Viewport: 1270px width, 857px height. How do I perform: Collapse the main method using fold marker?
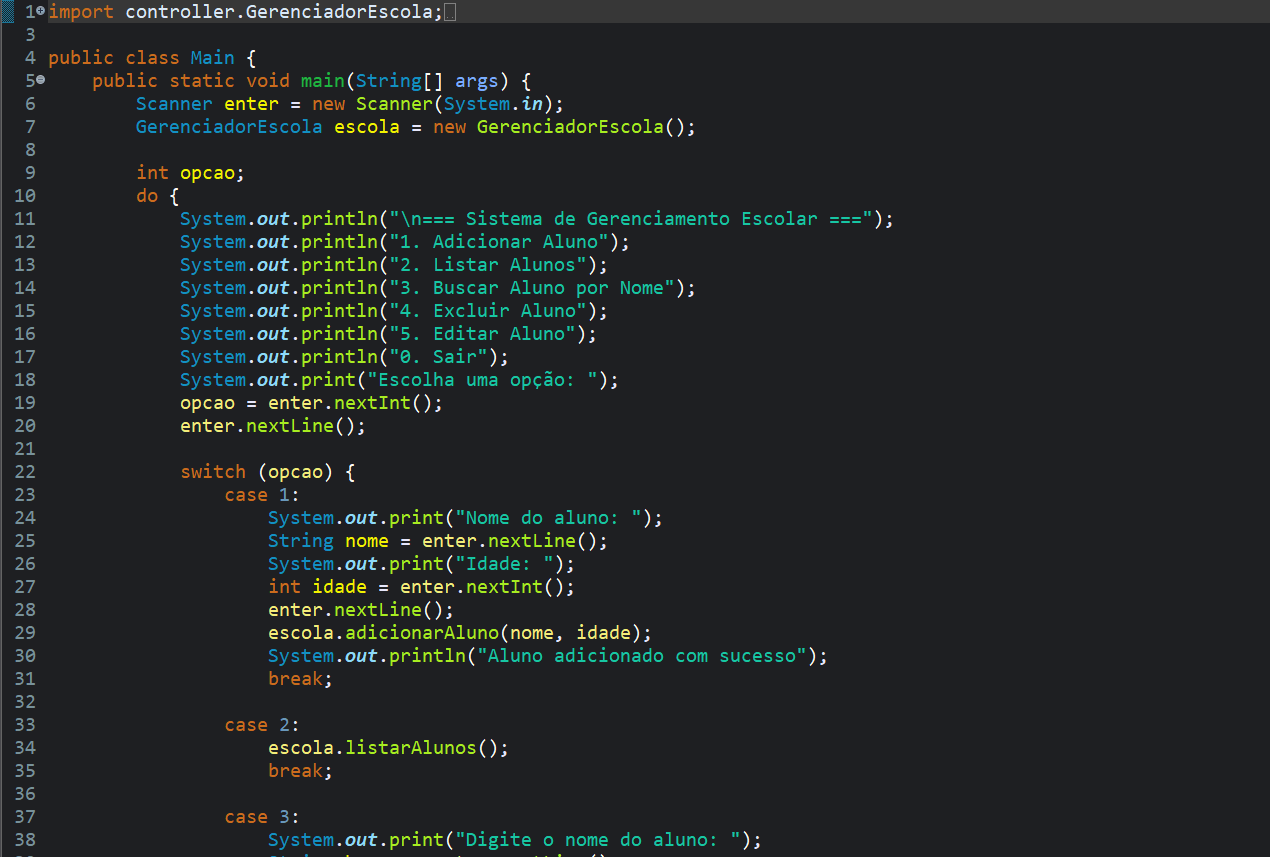tap(40, 80)
